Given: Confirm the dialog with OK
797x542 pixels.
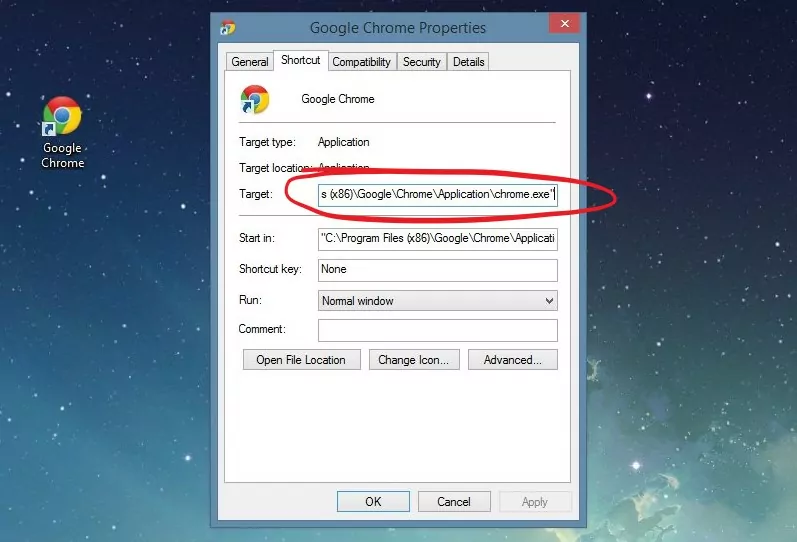Looking at the screenshot, I should (x=373, y=501).
